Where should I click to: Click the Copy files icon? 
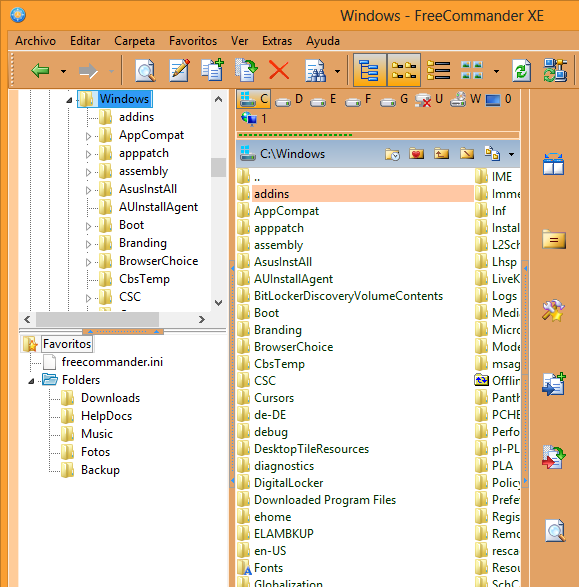point(213,70)
